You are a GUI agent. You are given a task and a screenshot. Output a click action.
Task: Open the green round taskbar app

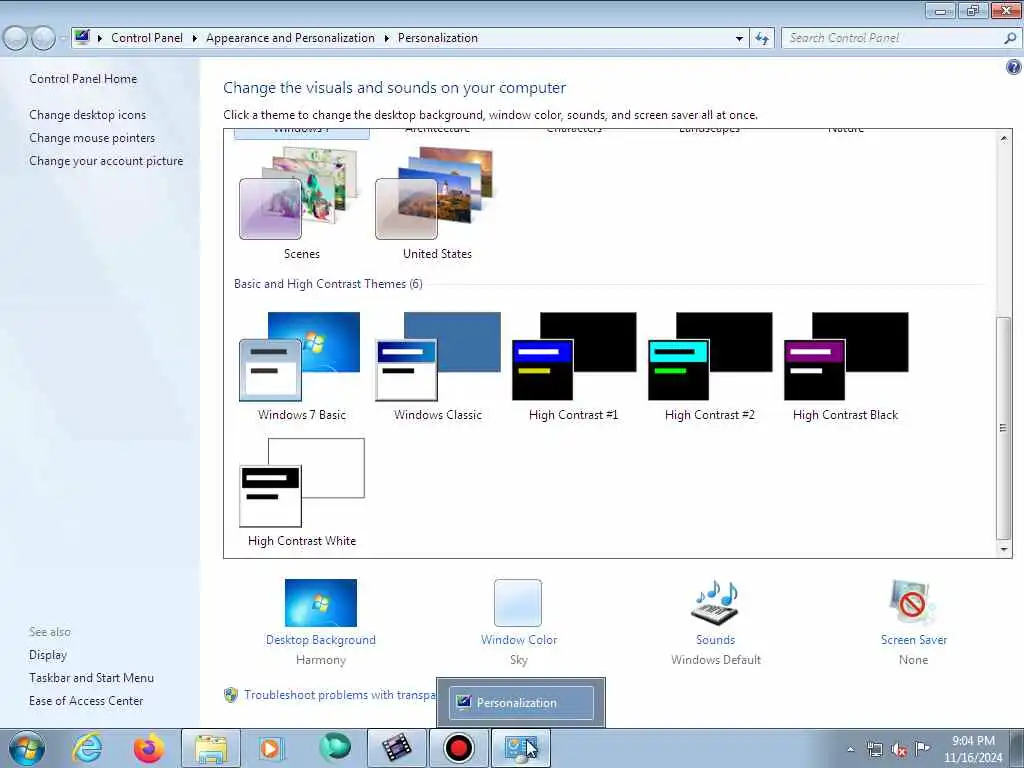tap(334, 747)
